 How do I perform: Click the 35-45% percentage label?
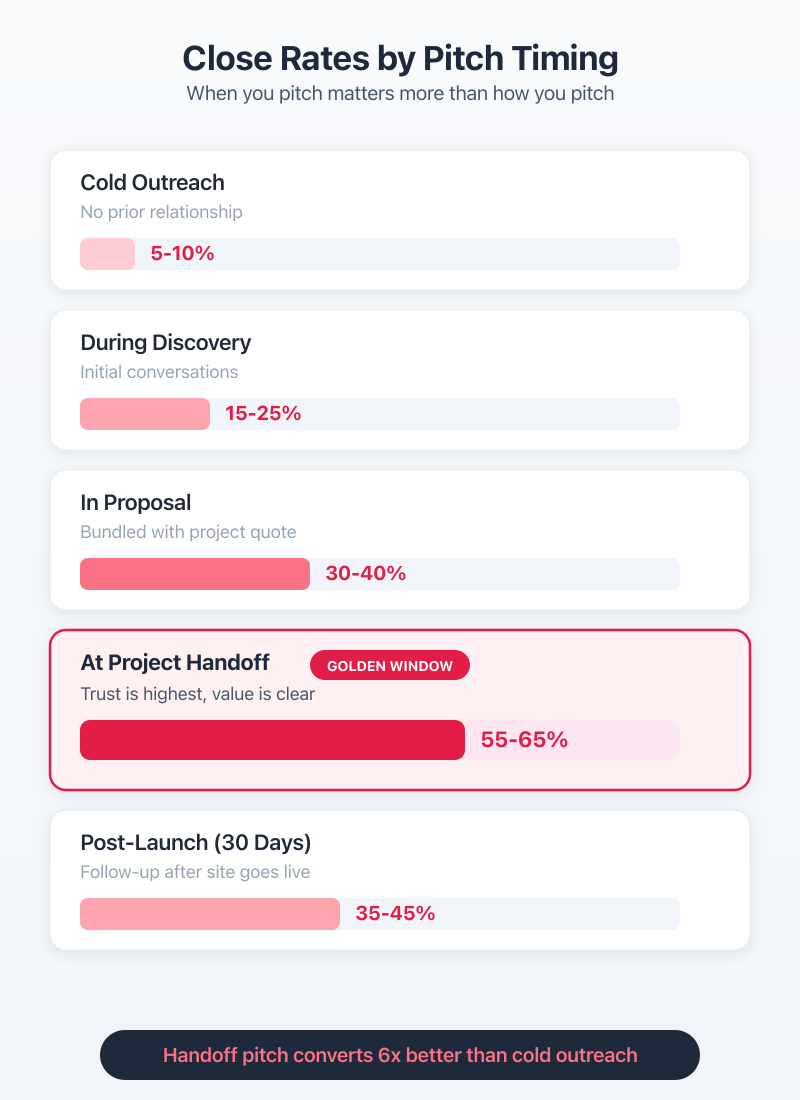395,914
